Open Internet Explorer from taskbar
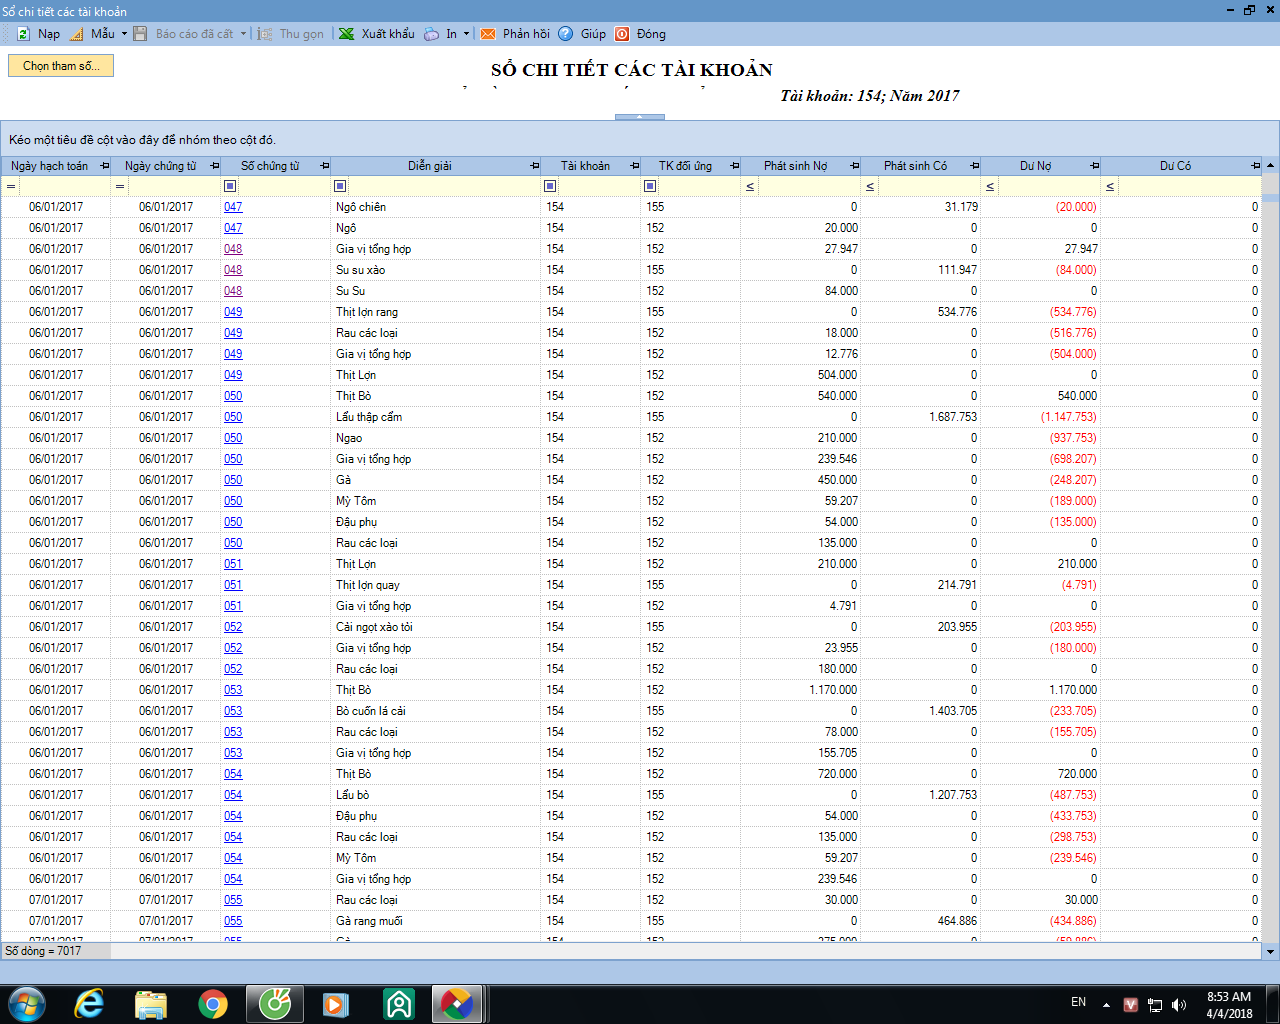This screenshot has width=1280, height=1024. pos(89,1004)
